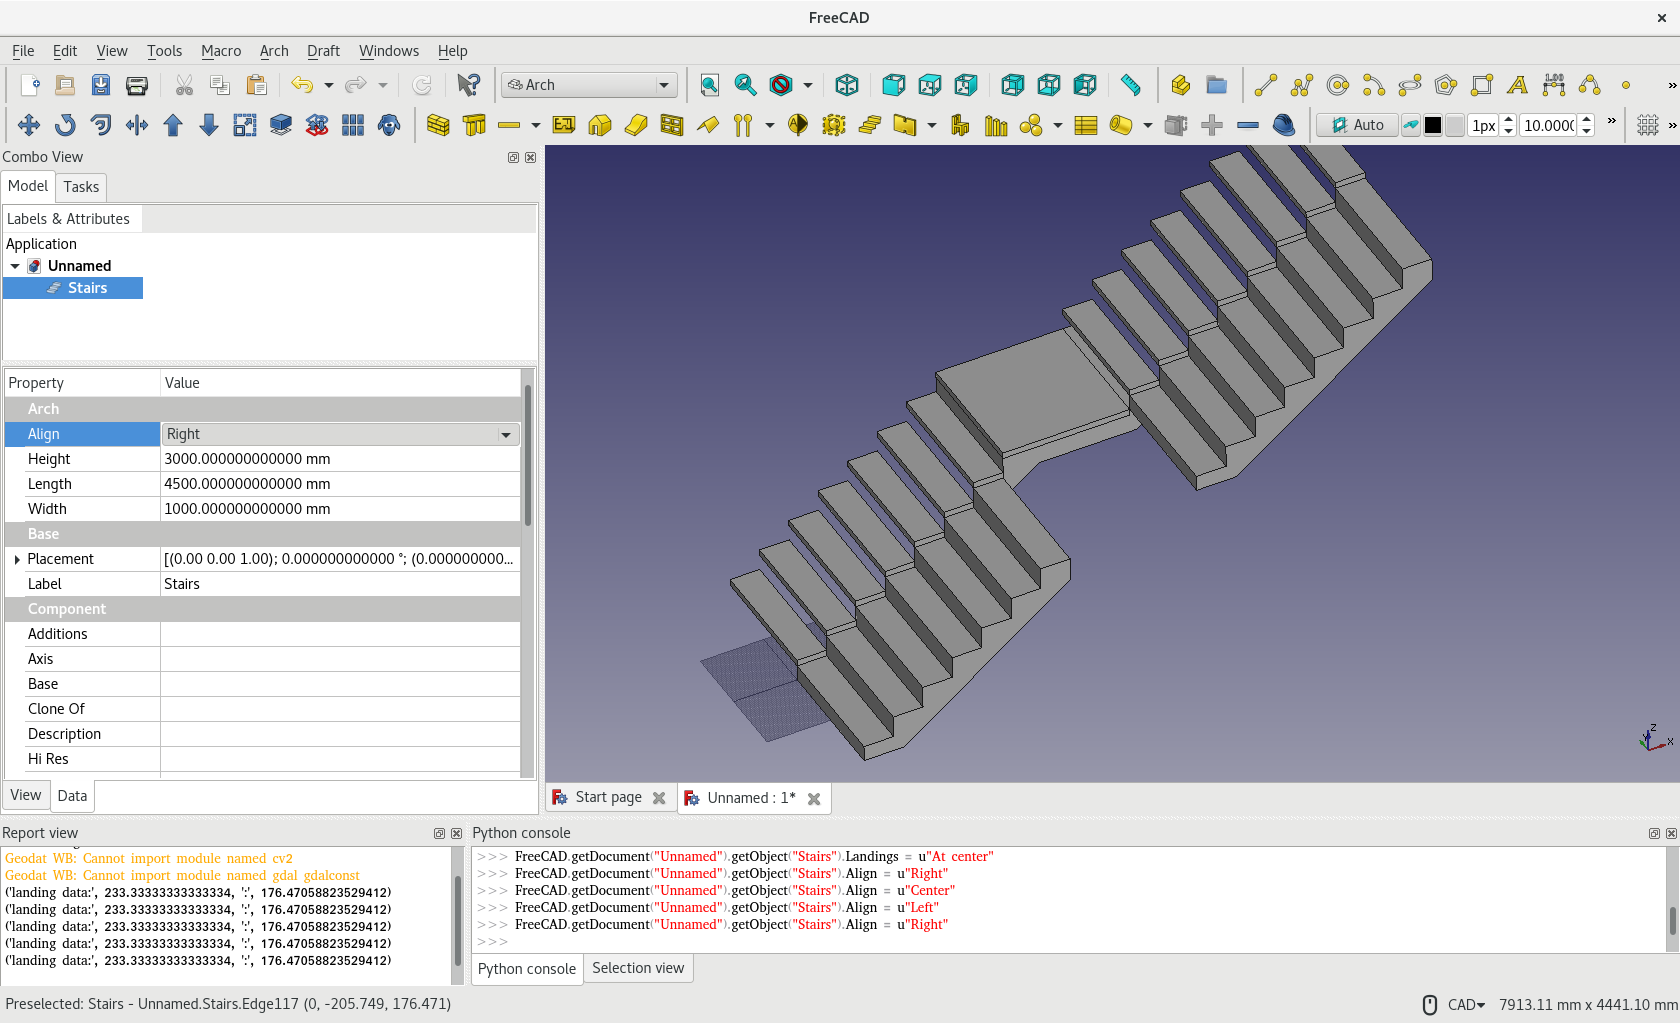Click the measure distance ruler icon
Screen dimensions: 1680x1023
pos(1130,85)
